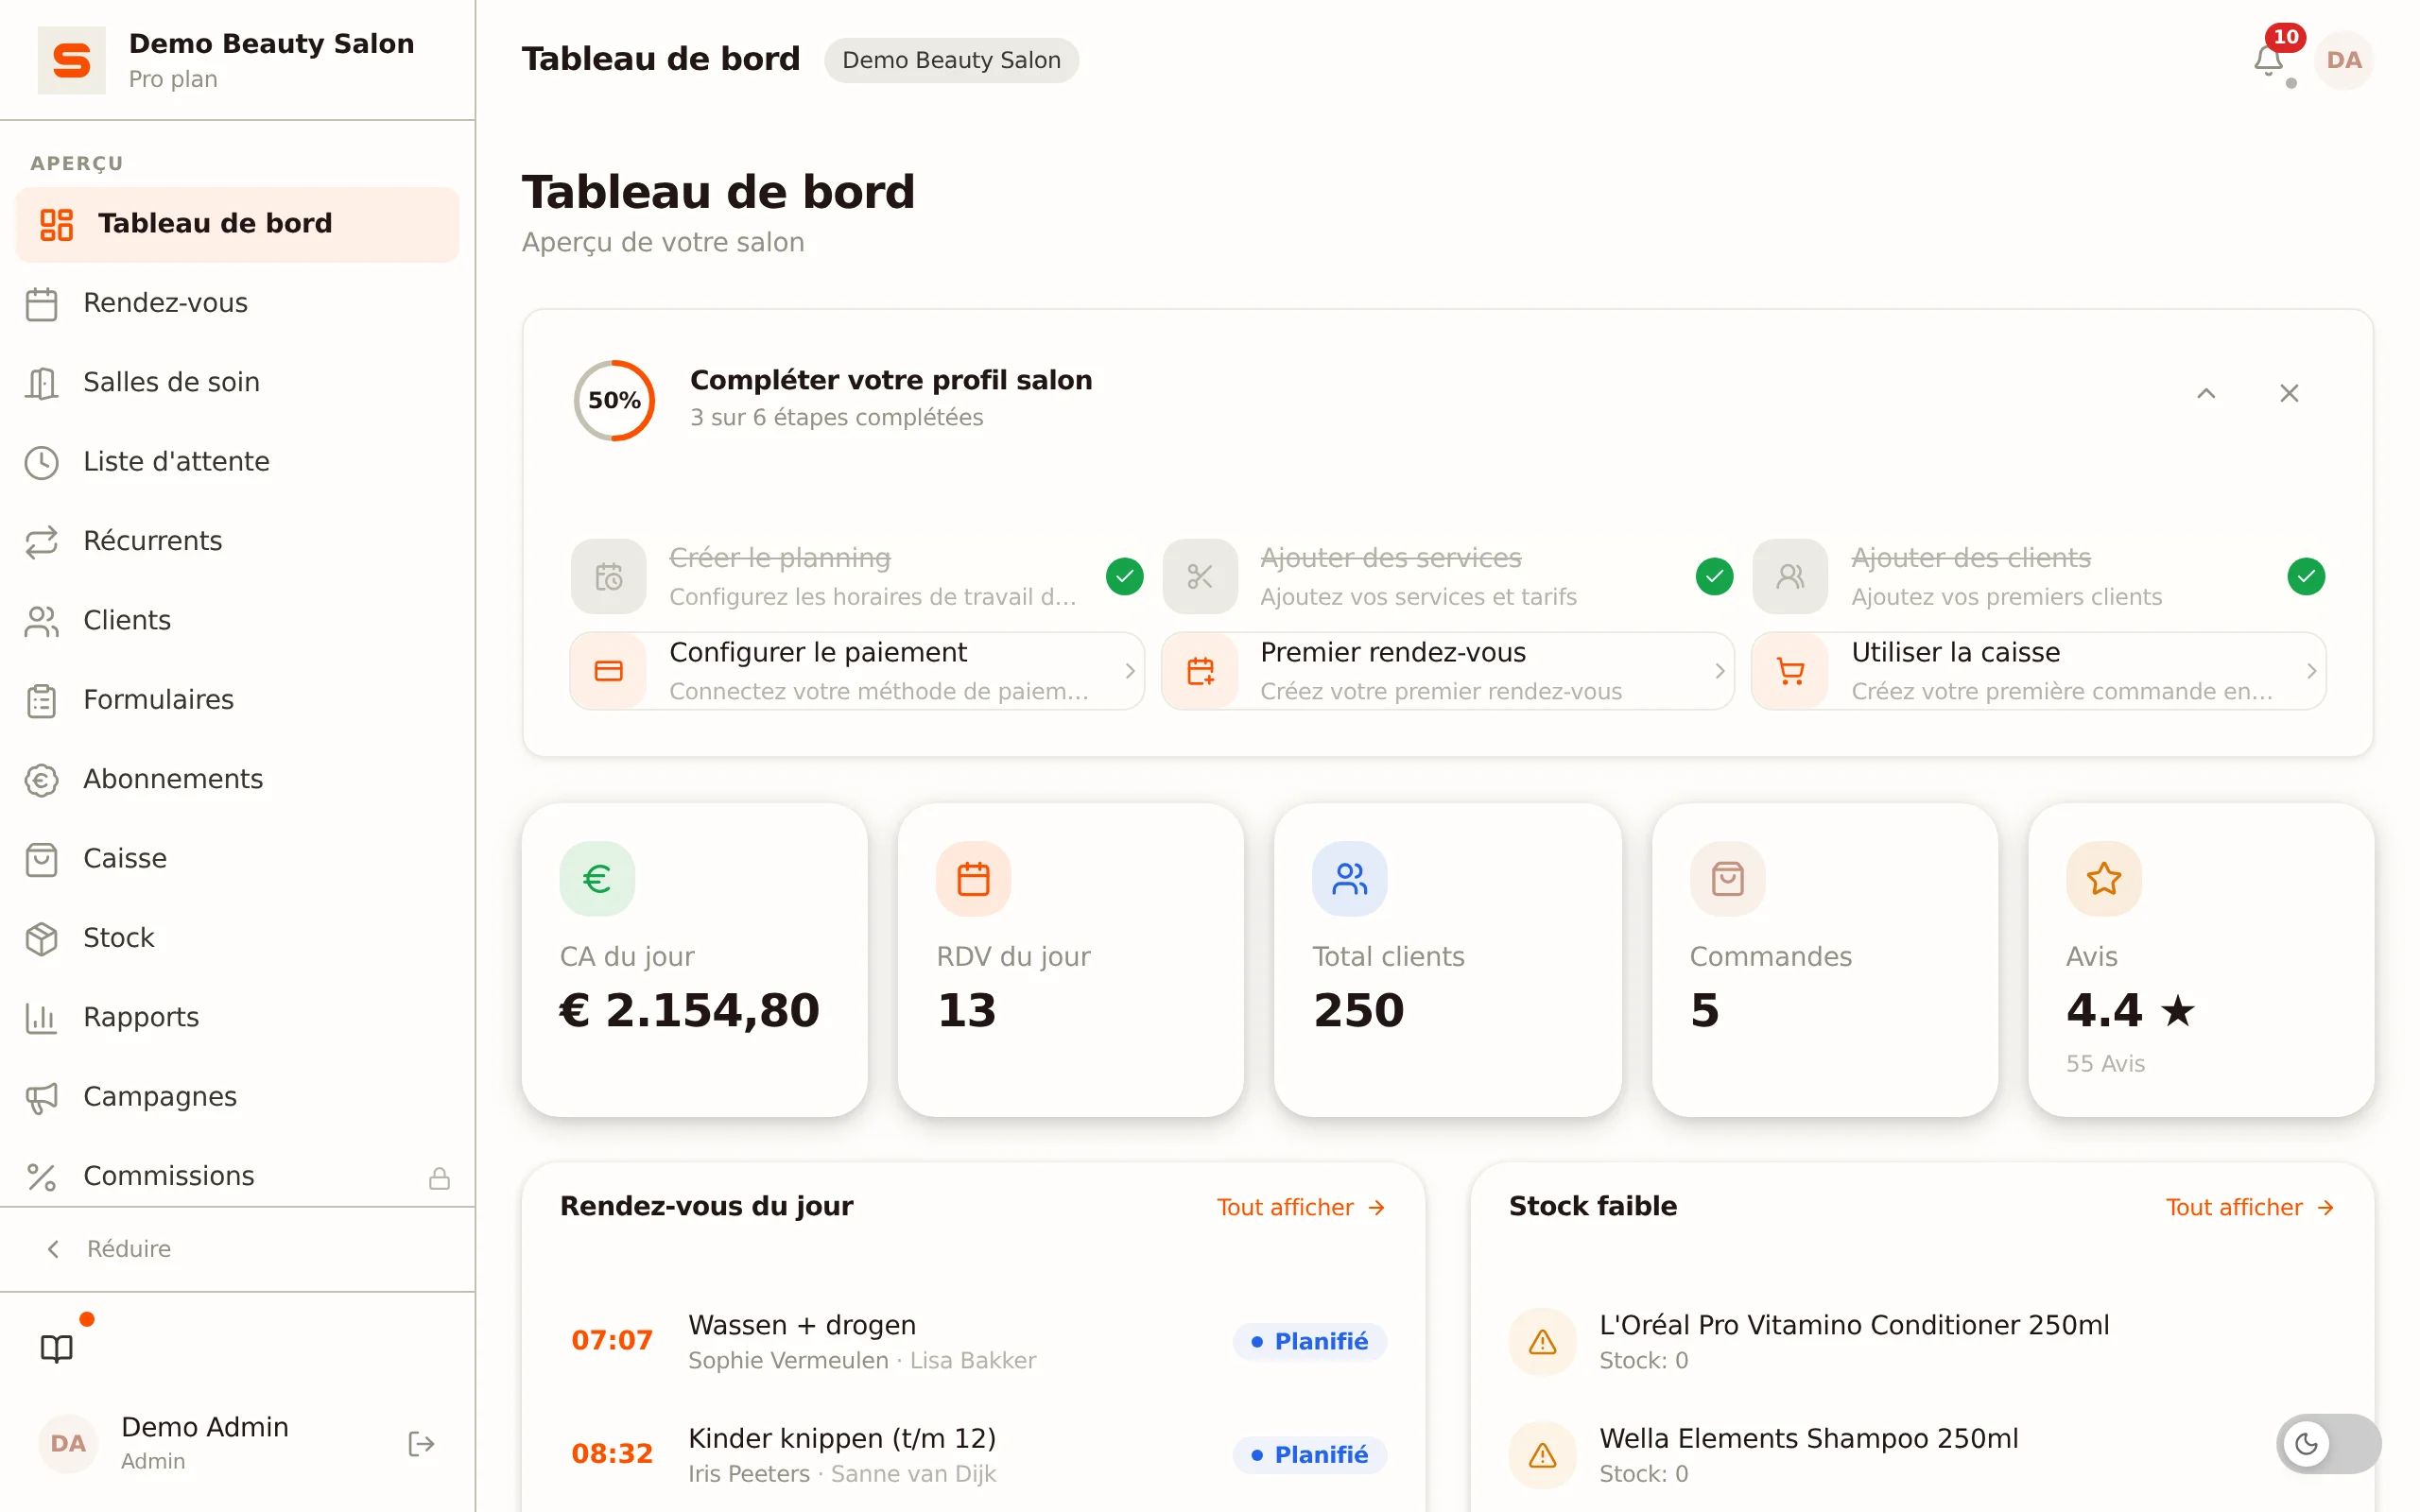
Task: Click the green checkmark for Créer le planning
Action: (1124, 576)
